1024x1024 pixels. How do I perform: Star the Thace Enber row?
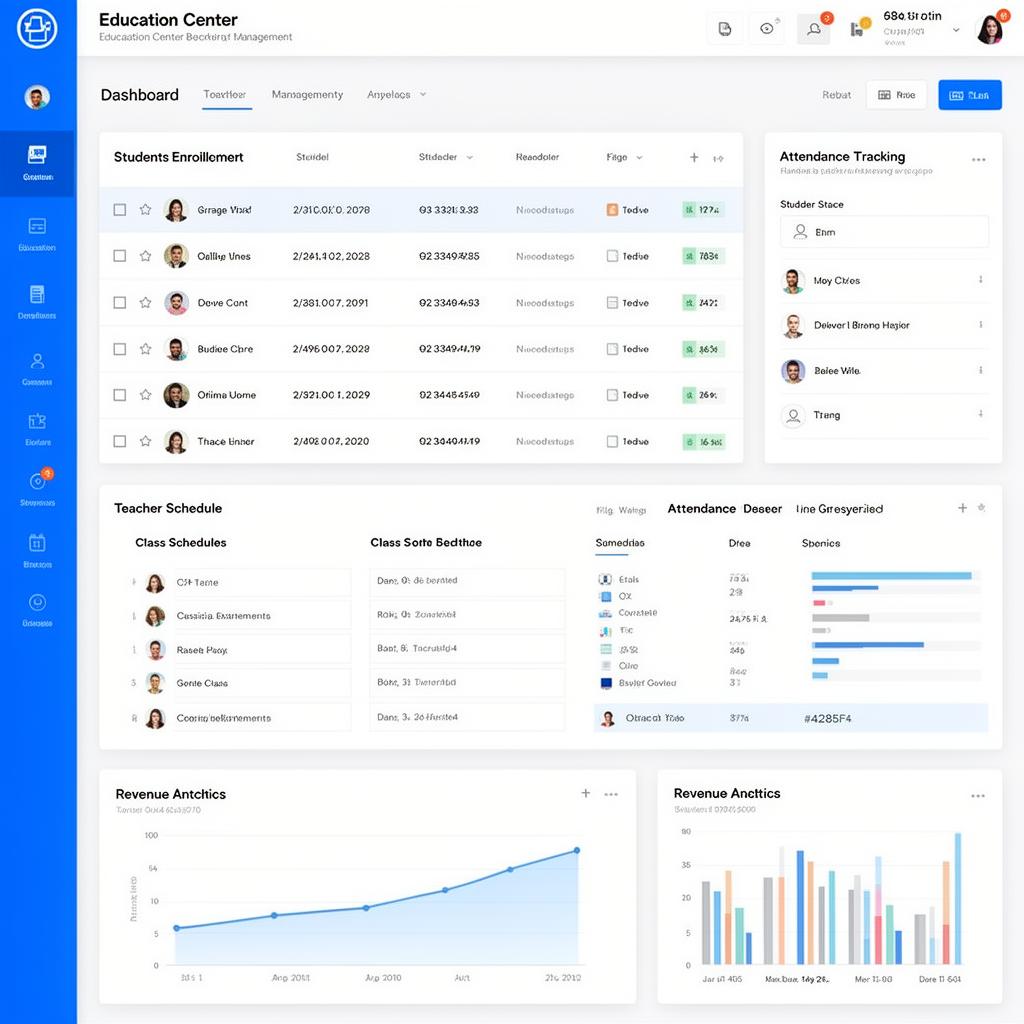(145, 441)
